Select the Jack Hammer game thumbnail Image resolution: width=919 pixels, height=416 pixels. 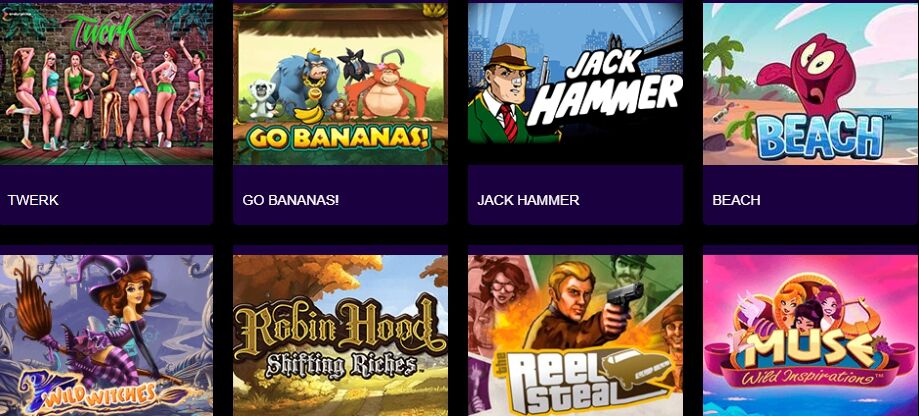tap(575, 84)
